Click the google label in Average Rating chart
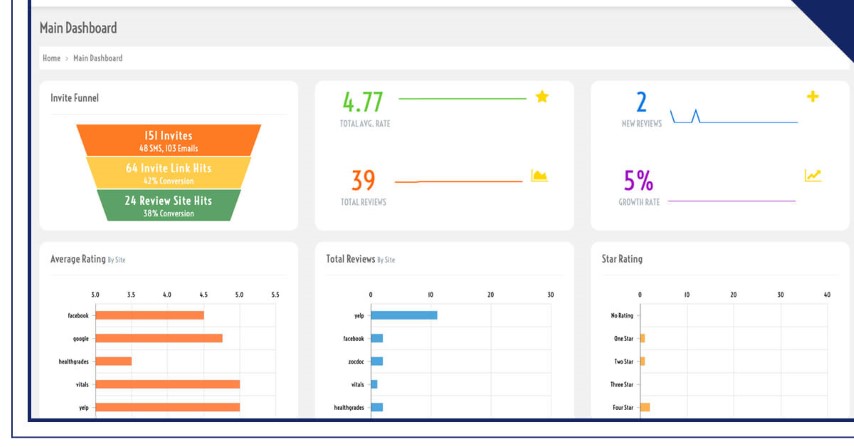The image size is (854, 447). [x=81, y=339]
